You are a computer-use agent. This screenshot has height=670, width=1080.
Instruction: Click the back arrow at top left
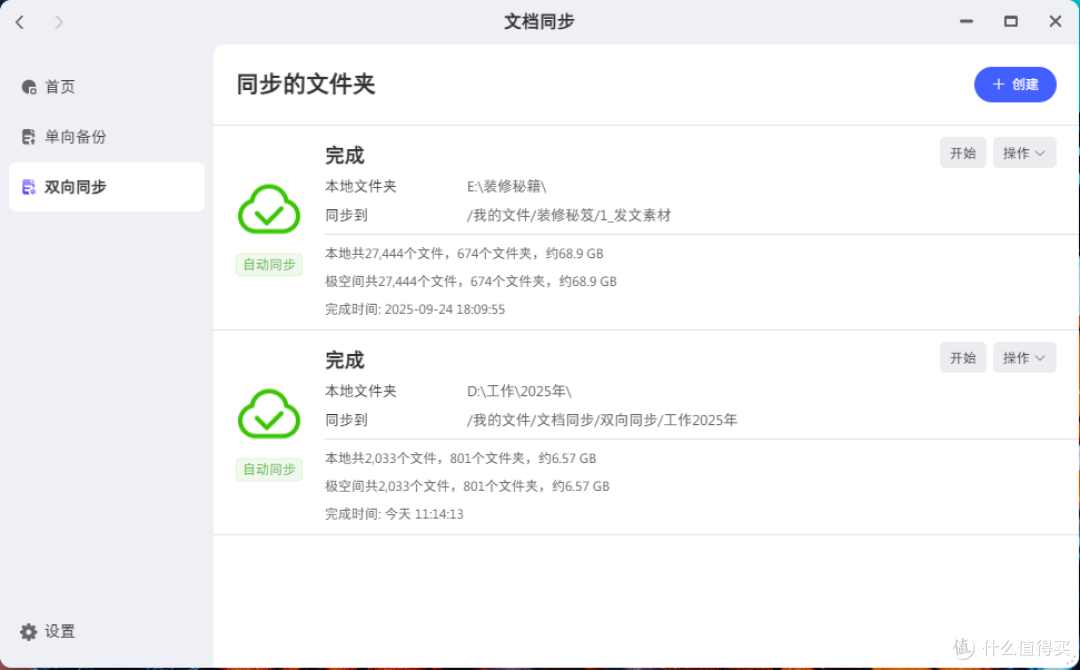pos(19,21)
